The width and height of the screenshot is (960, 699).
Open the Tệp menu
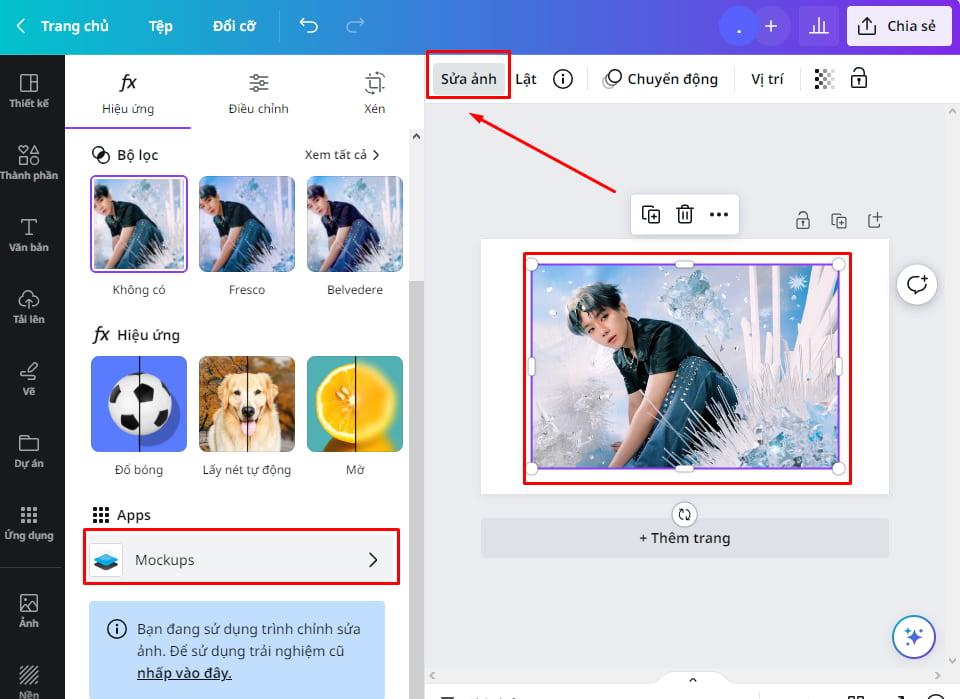pos(160,26)
